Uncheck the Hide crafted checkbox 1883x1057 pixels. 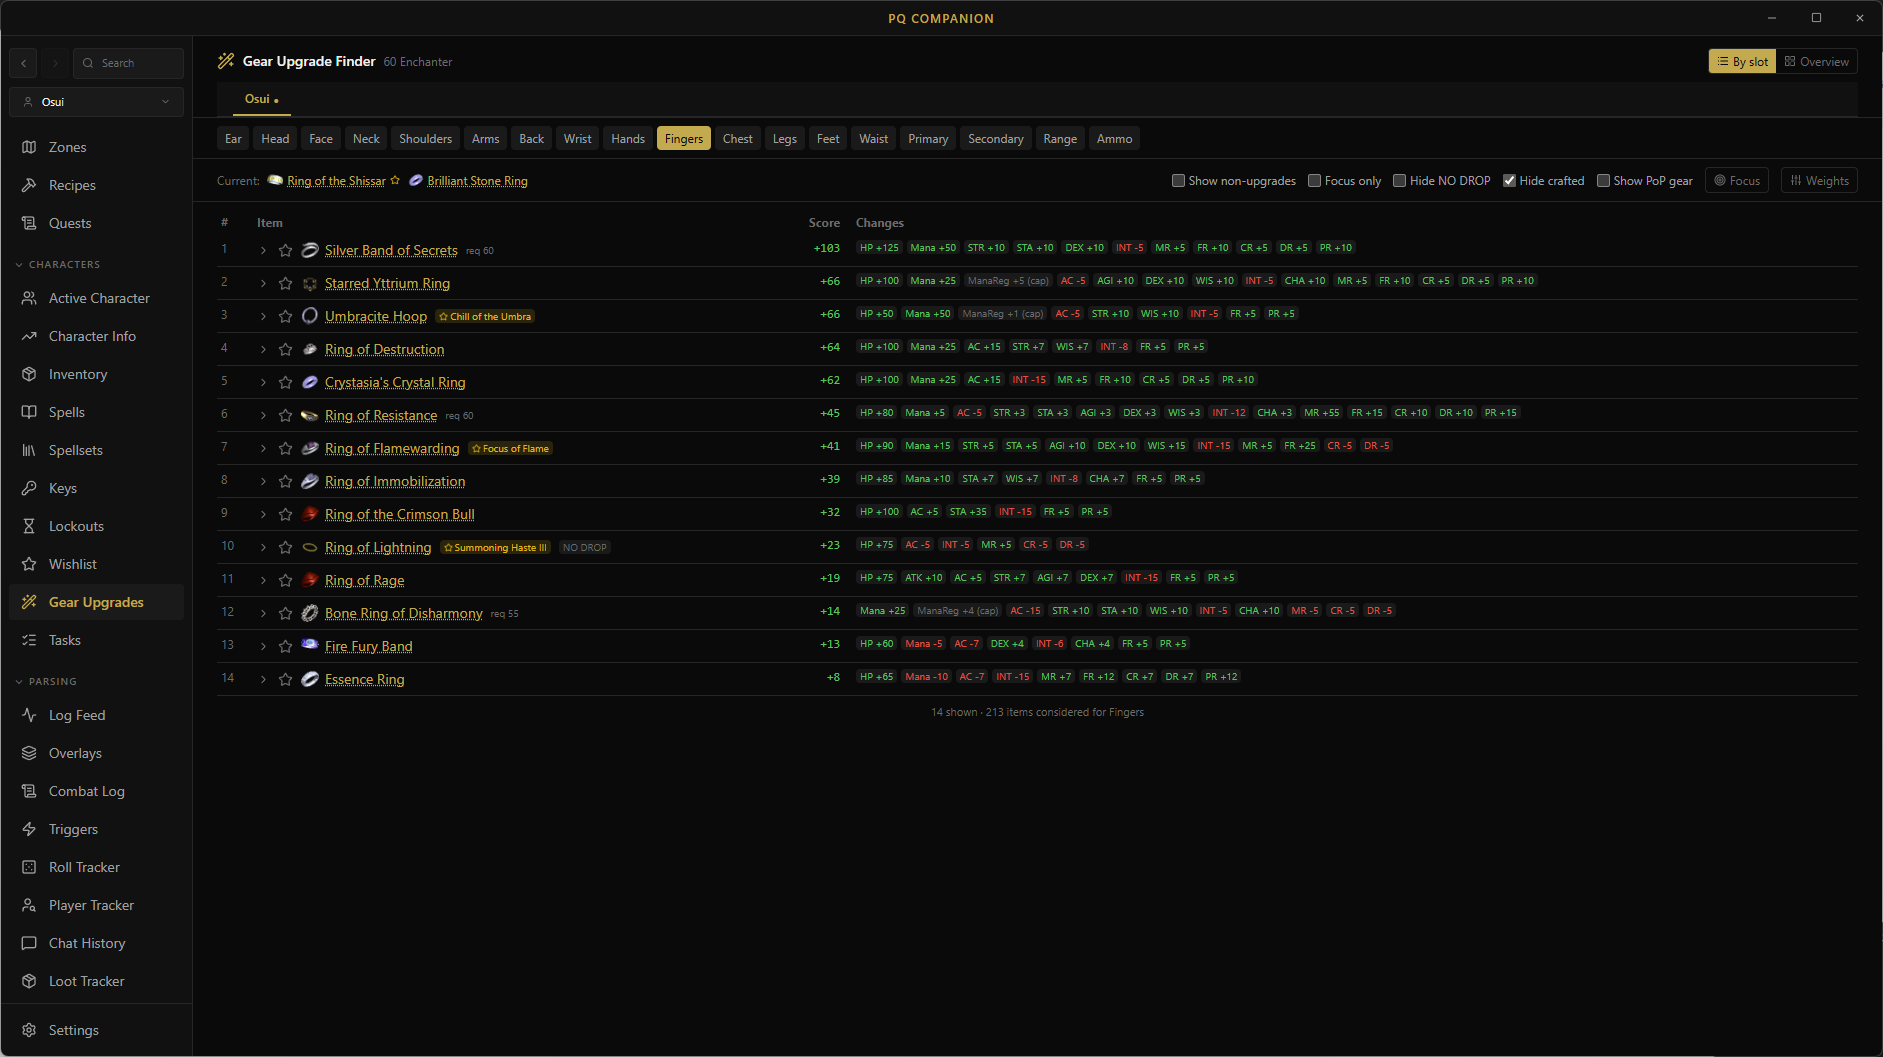coord(1509,181)
